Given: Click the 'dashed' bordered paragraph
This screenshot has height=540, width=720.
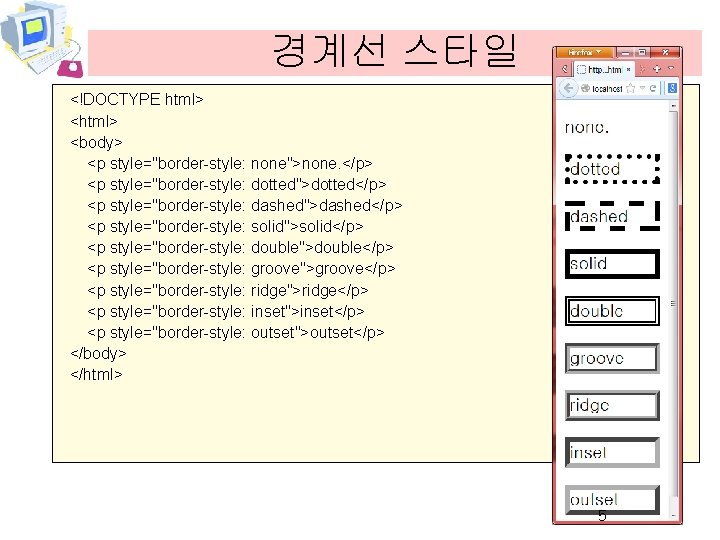Looking at the screenshot, I should tap(612, 216).
